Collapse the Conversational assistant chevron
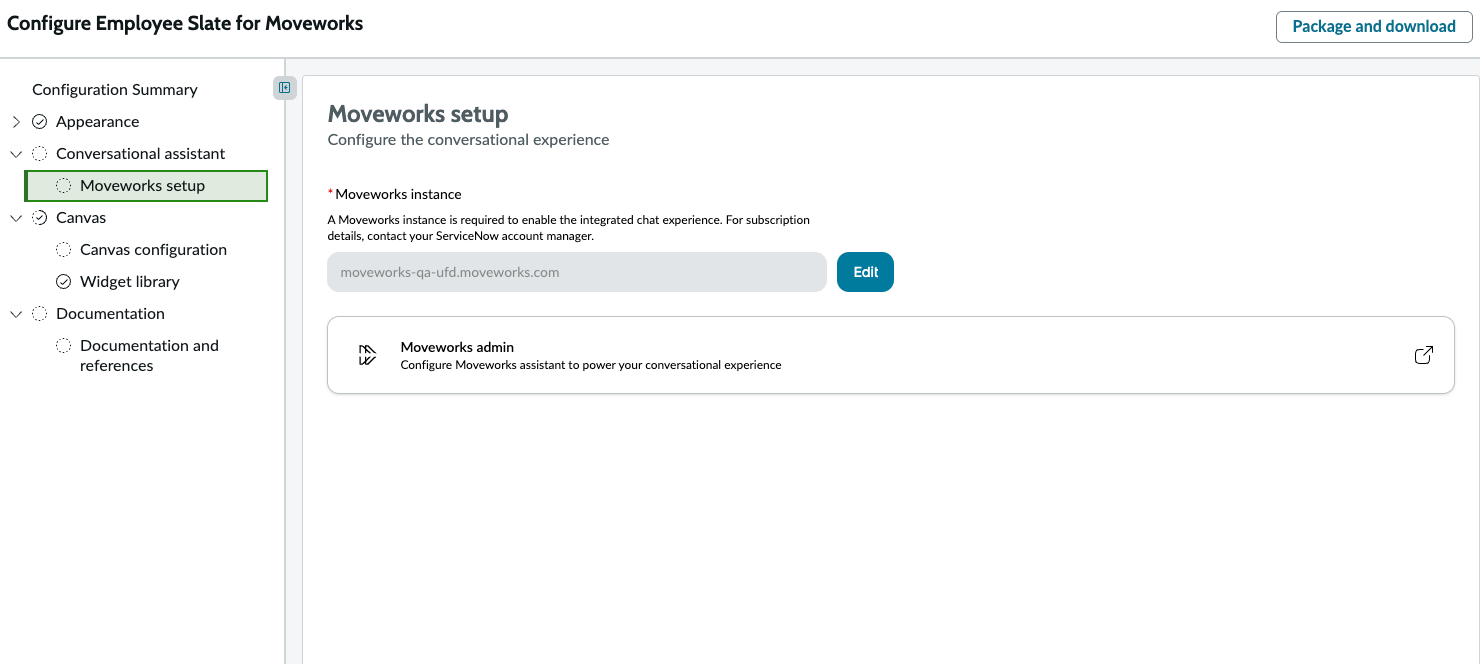 (x=16, y=153)
